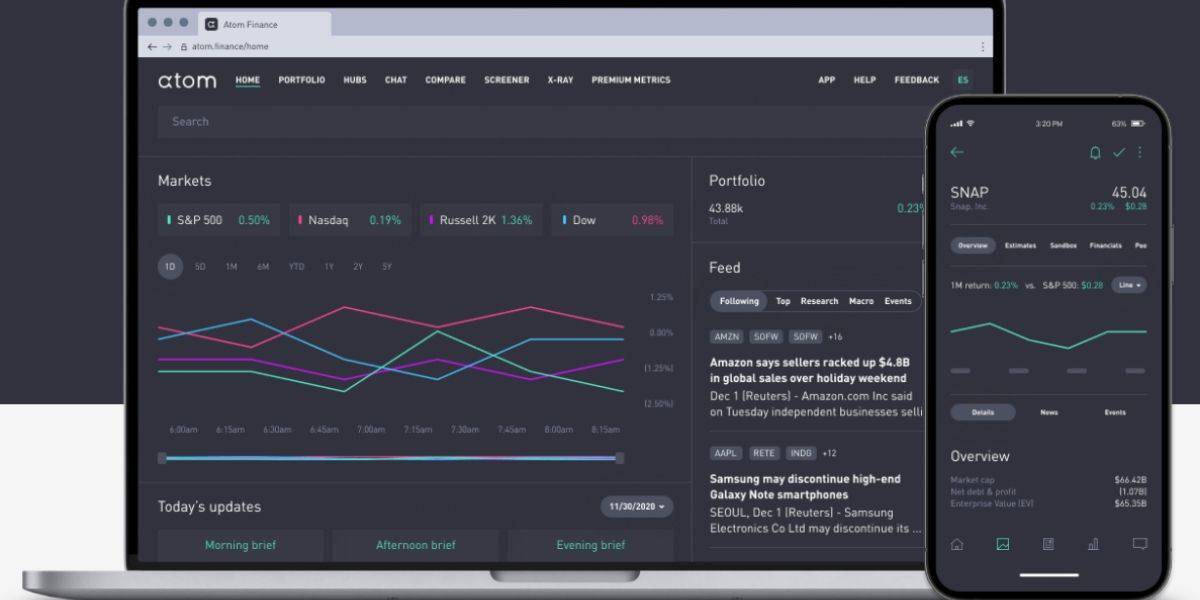Viewport: 1200px width, 600px height.
Task: Go to HUBS in the navbar
Action: (x=355, y=80)
